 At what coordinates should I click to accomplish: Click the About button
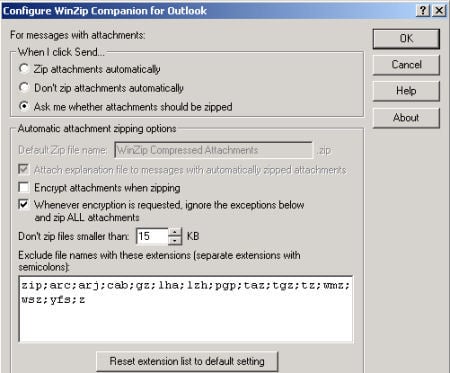(x=406, y=118)
